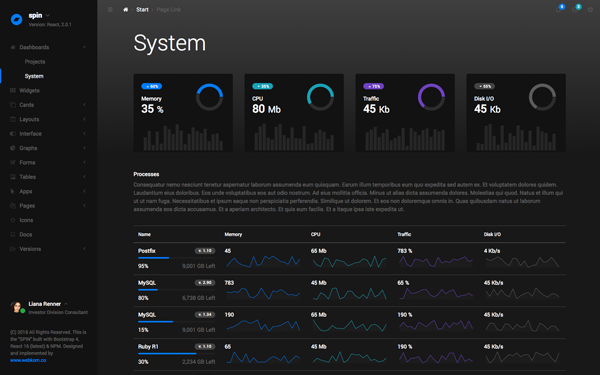Click the teal CPU donut chart
Viewport: 600px width, 375px height.
(320, 97)
